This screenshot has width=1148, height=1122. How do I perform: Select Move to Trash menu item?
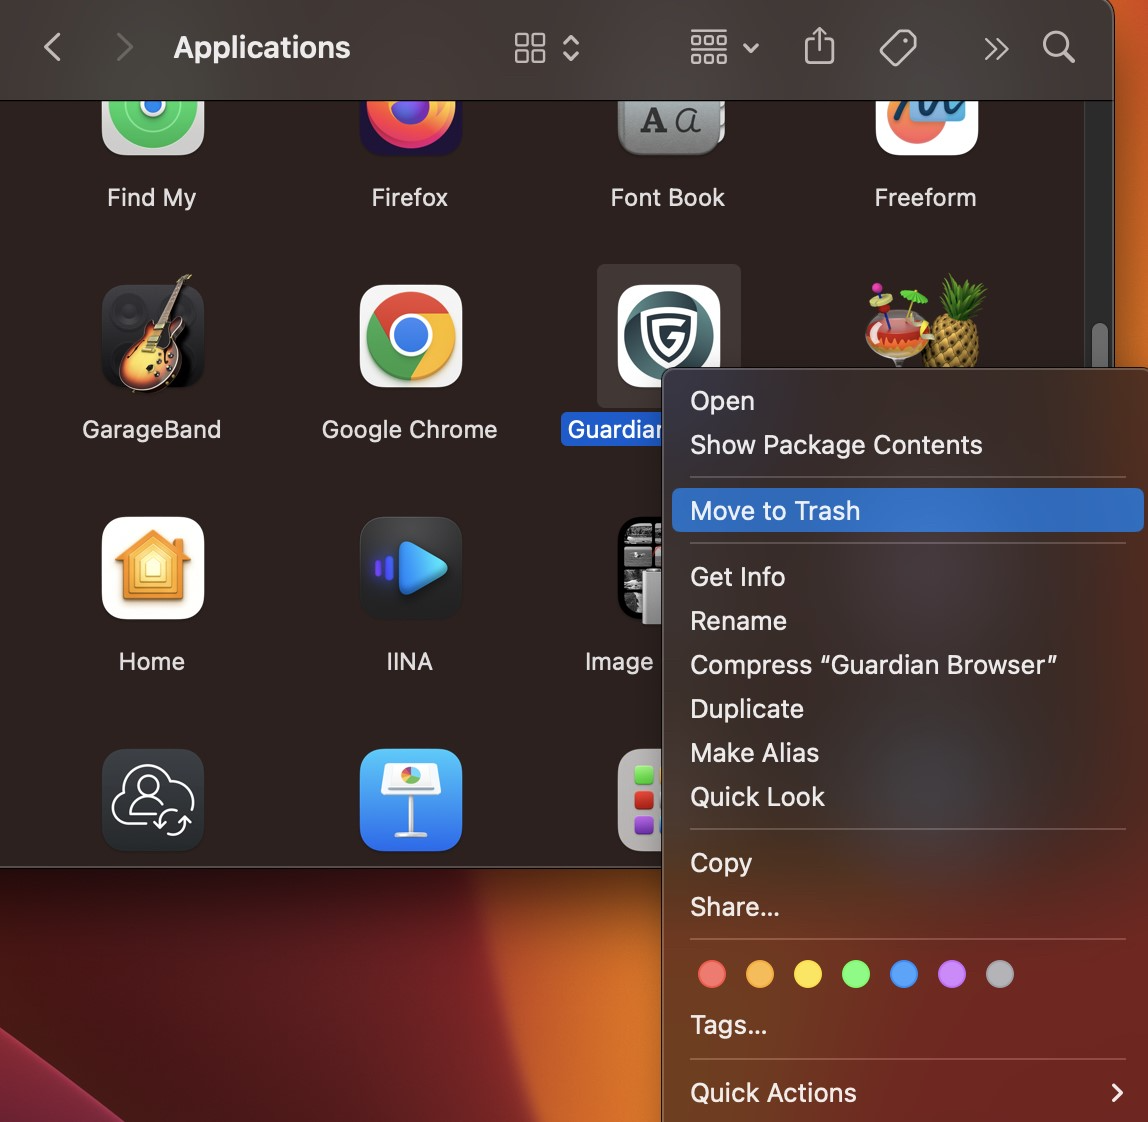(907, 510)
